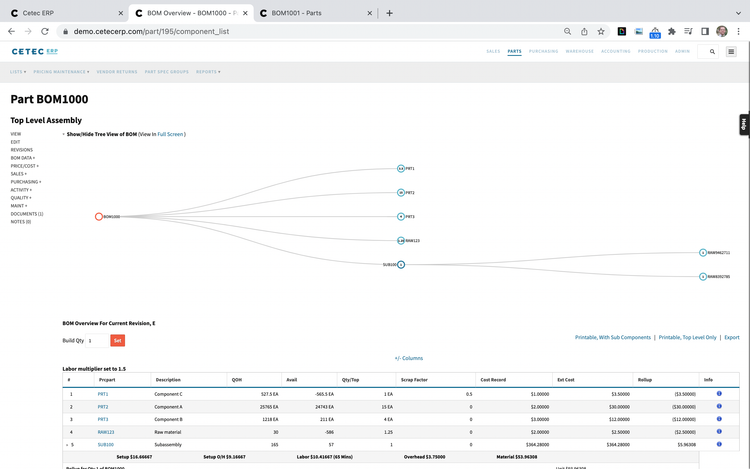Bookmark page with the star icon
Image resolution: width=750 pixels, height=469 pixels.
(x=601, y=31)
